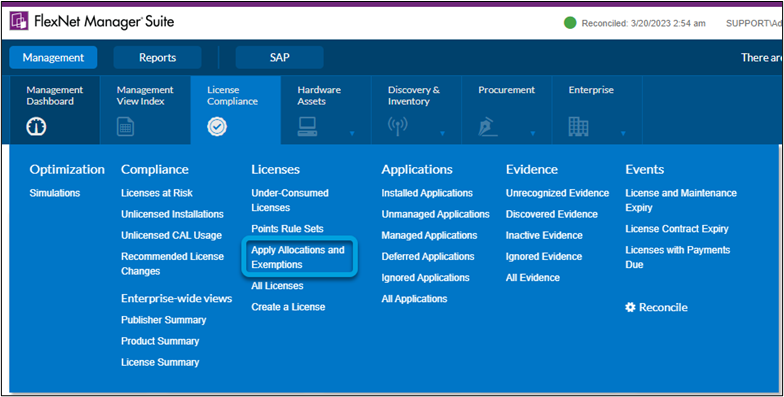Select Create a License
This screenshot has width=784, height=397.
click(x=288, y=307)
